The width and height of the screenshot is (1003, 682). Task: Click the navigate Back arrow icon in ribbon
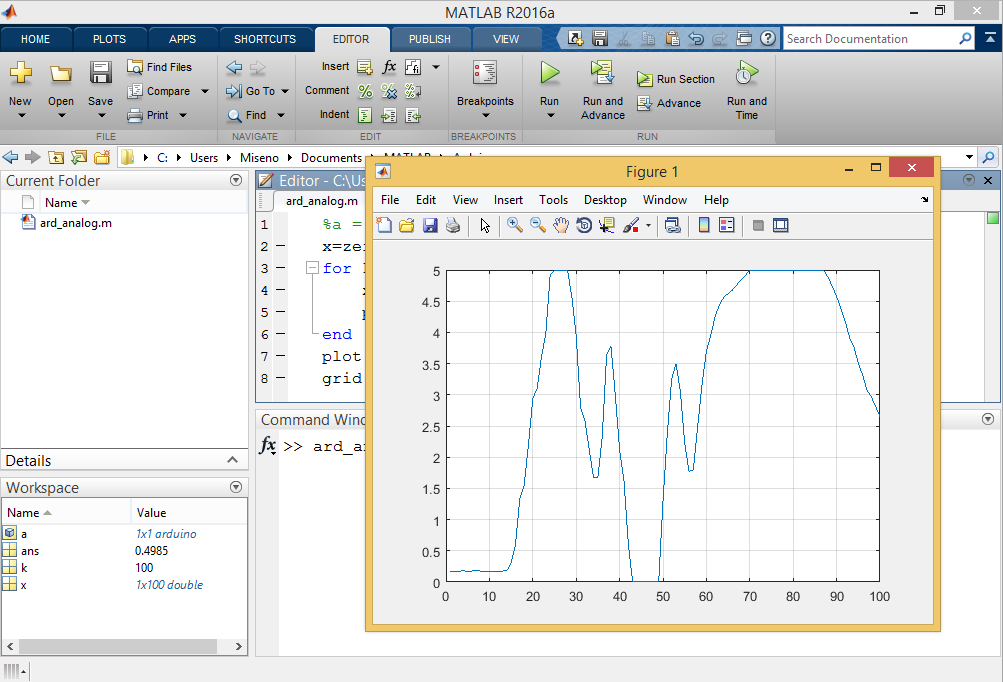(234, 67)
